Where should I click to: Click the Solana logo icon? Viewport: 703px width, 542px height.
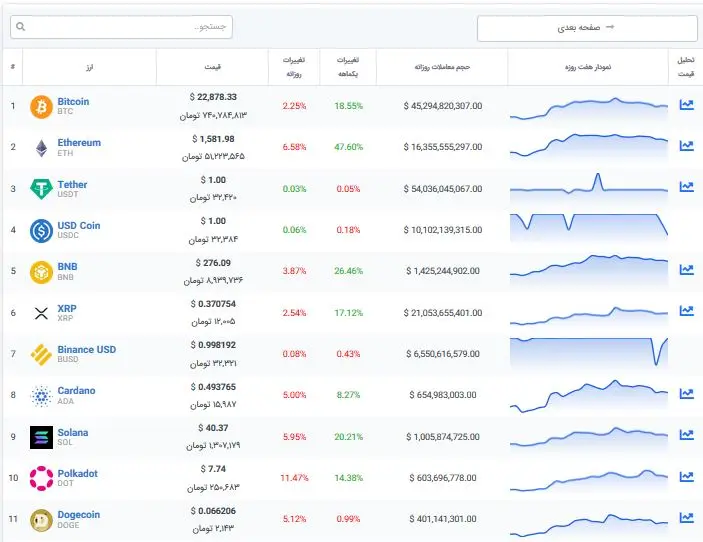point(41,437)
